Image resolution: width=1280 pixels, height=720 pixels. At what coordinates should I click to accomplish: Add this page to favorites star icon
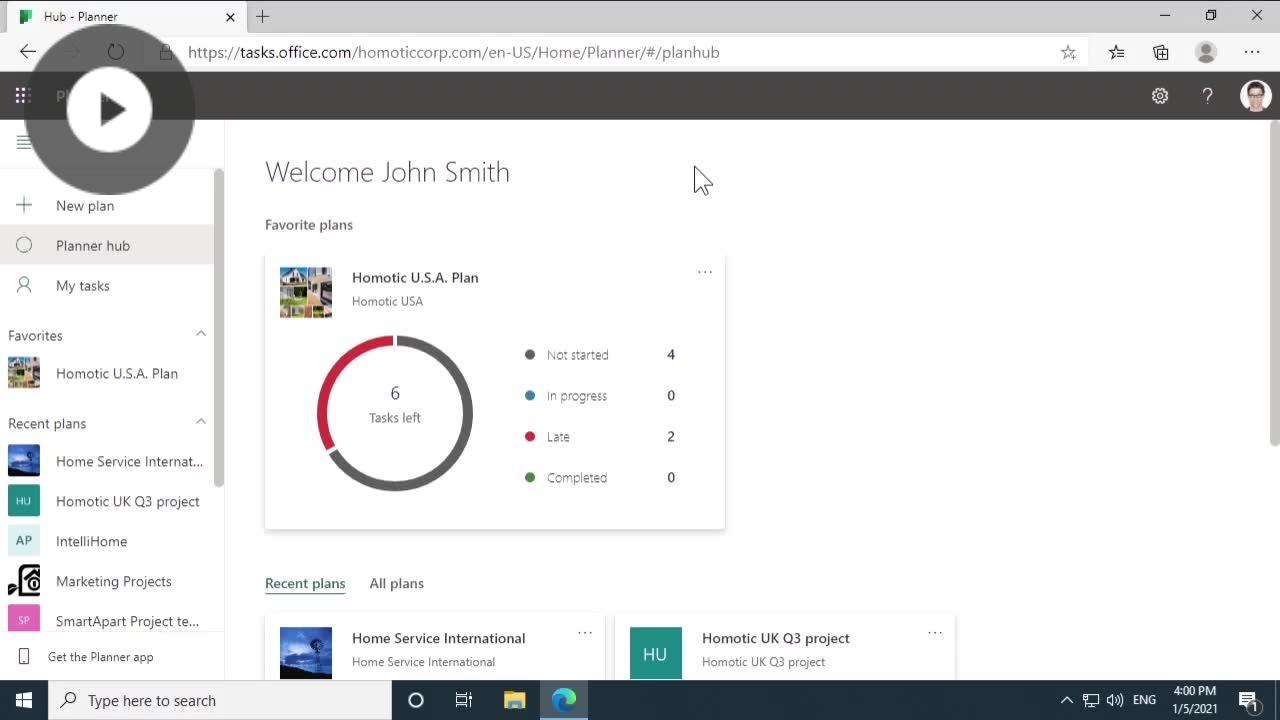coord(1068,52)
